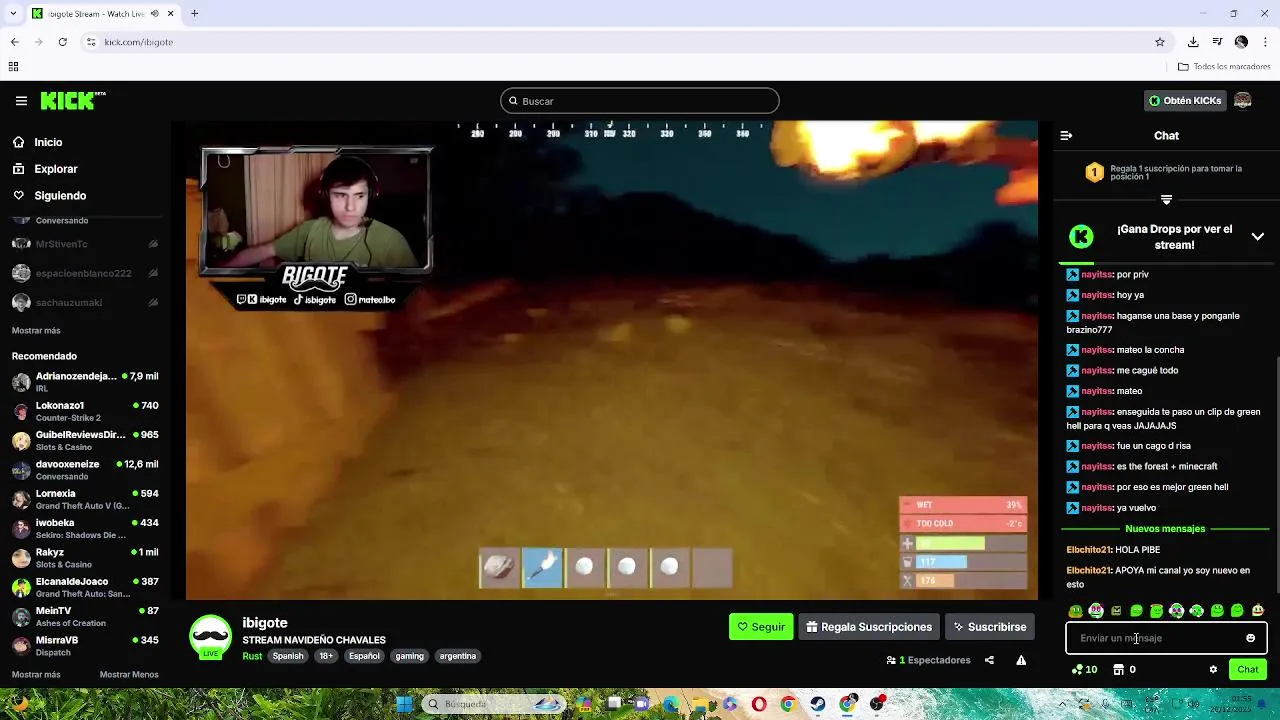Open chat settings gear
Viewport: 1280px width, 720px height.
coord(1213,670)
